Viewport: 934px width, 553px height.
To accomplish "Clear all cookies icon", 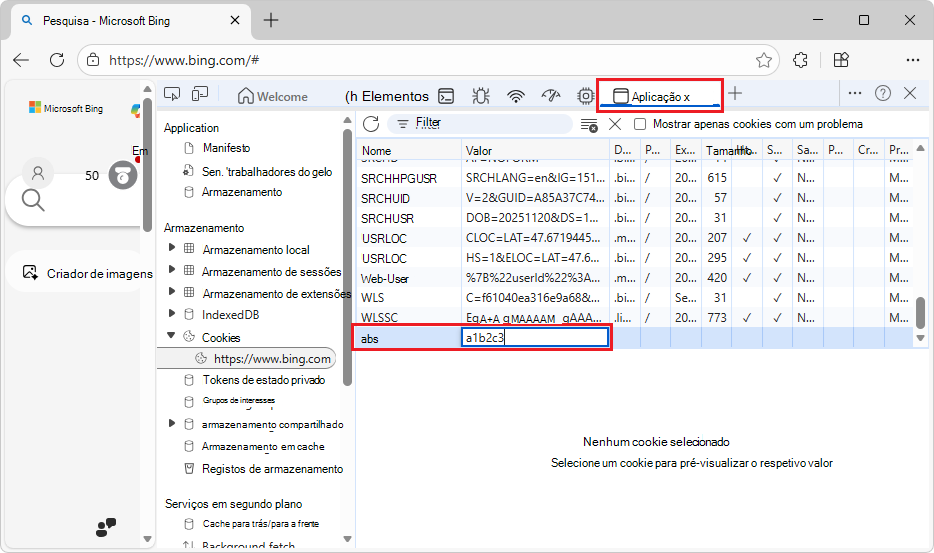I will (589, 125).
